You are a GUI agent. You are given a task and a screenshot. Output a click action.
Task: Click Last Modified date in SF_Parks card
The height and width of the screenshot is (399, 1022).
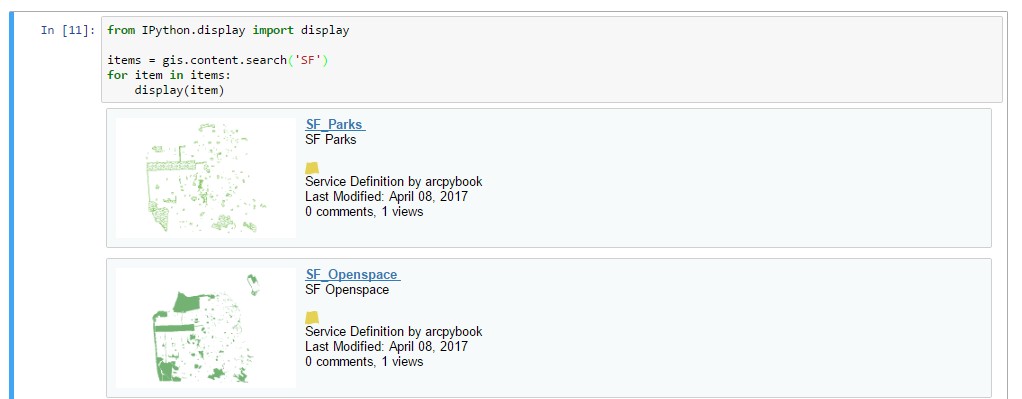click(x=387, y=197)
